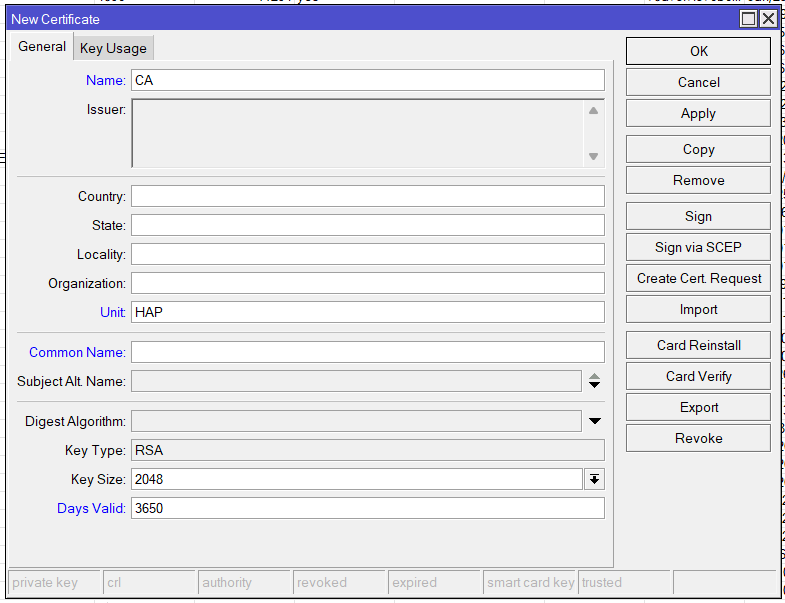Open the Digest Algorithm dropdown arrow
This screenshot has height=603, width=785.
point(594,421)
